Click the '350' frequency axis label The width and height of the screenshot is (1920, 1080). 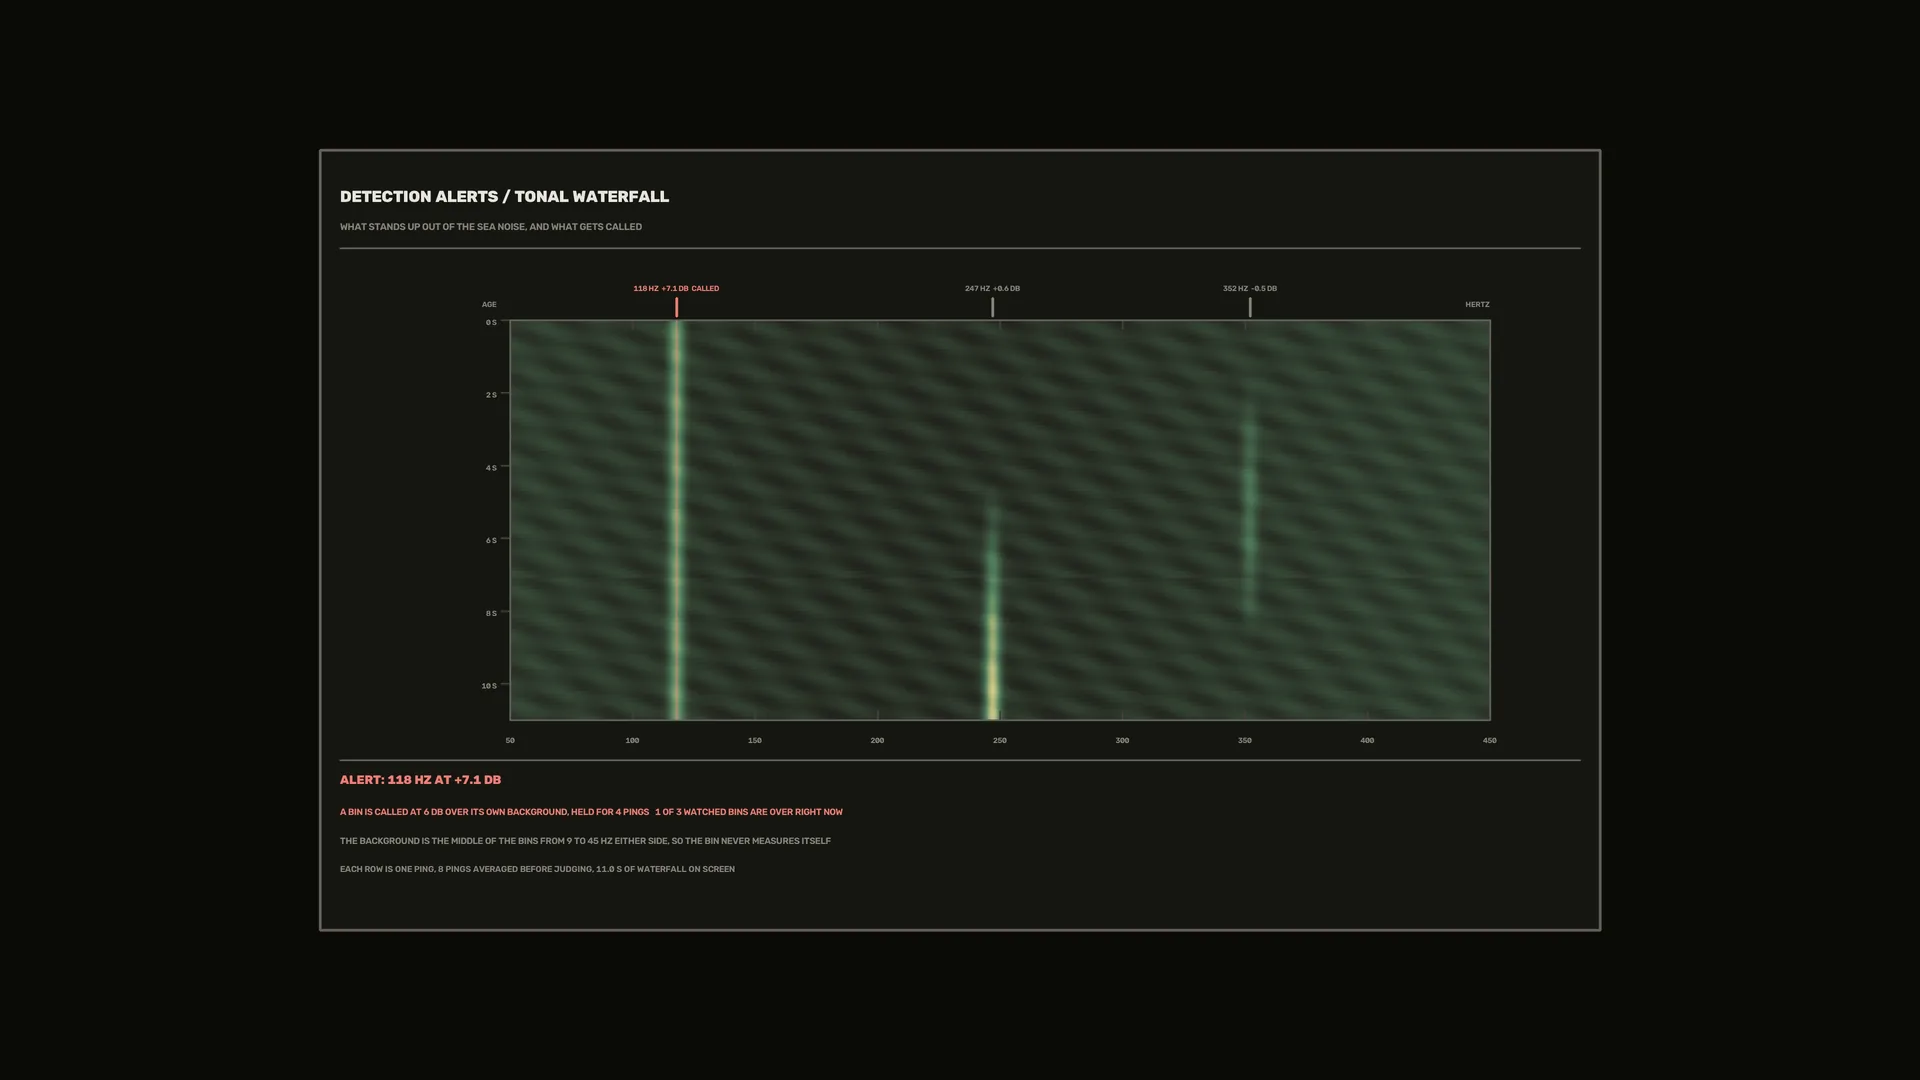tap(1245, 741)
